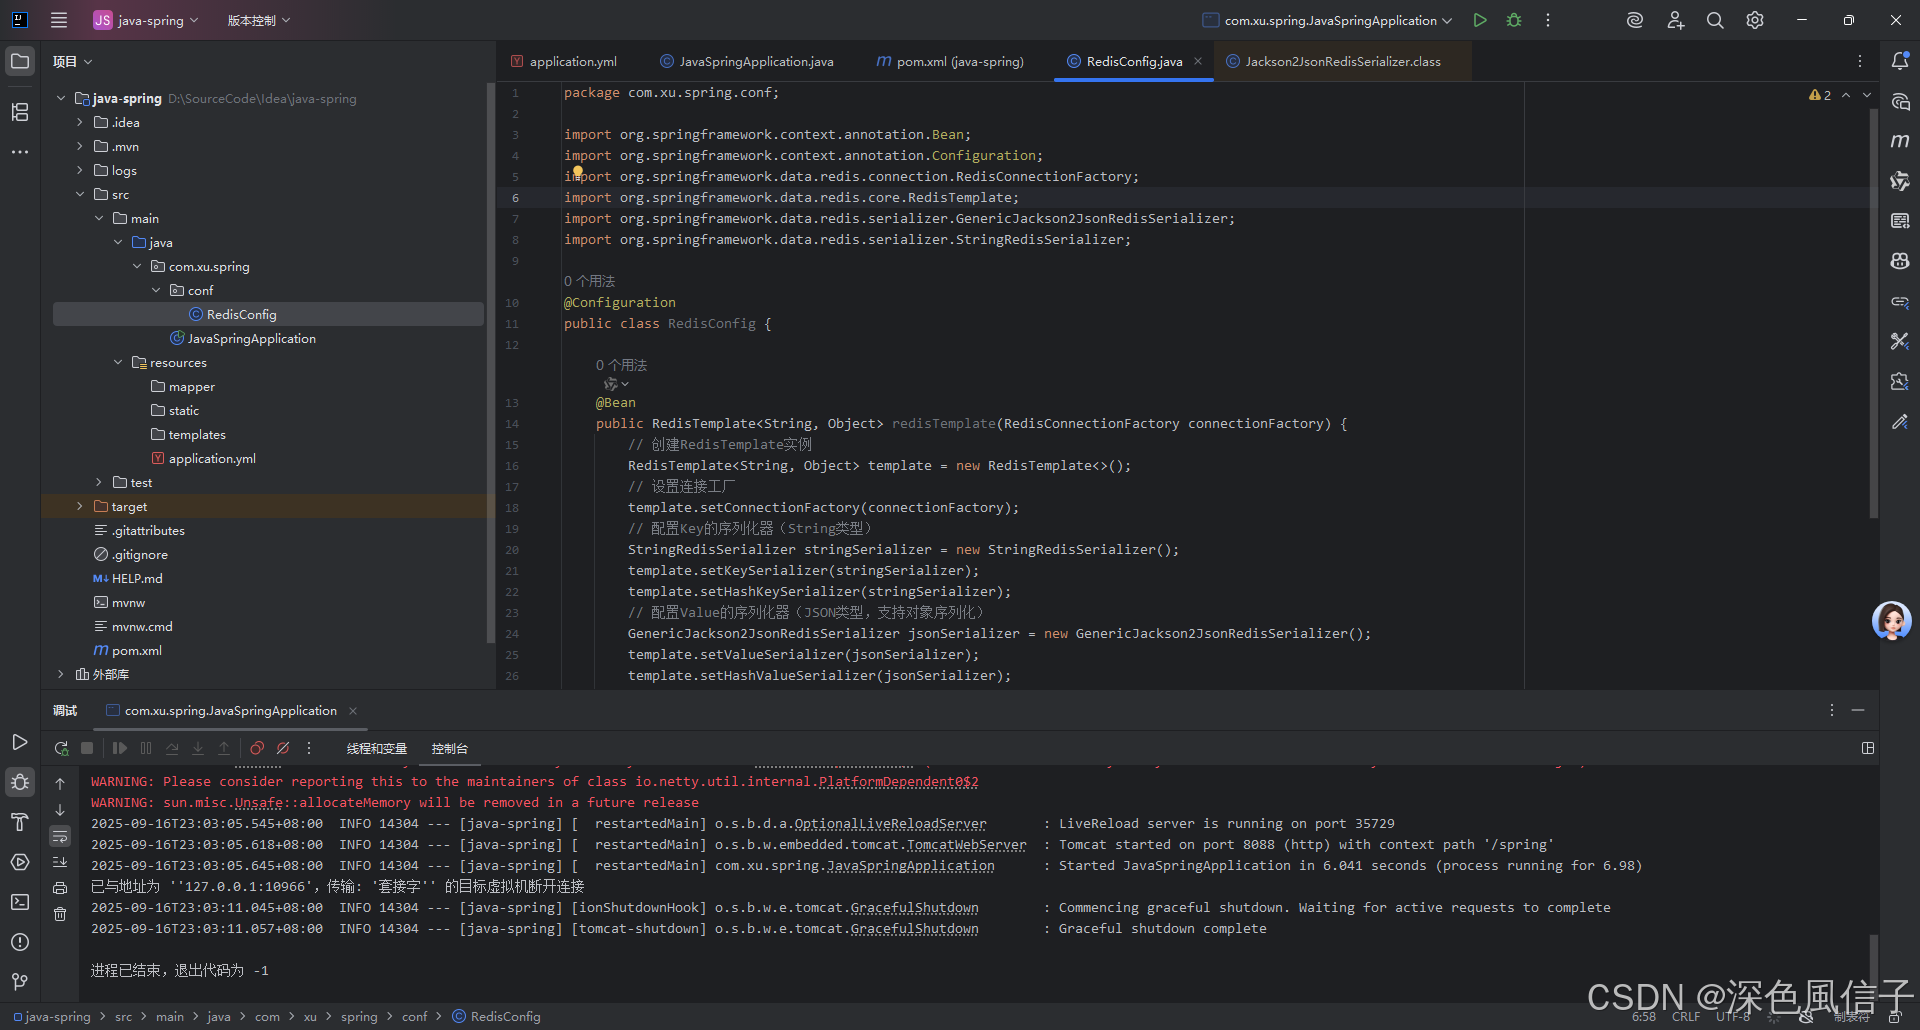Screen dimensions: 1920x1030
Task: Open the run configuration dropdown
Action: (1327, 20)
